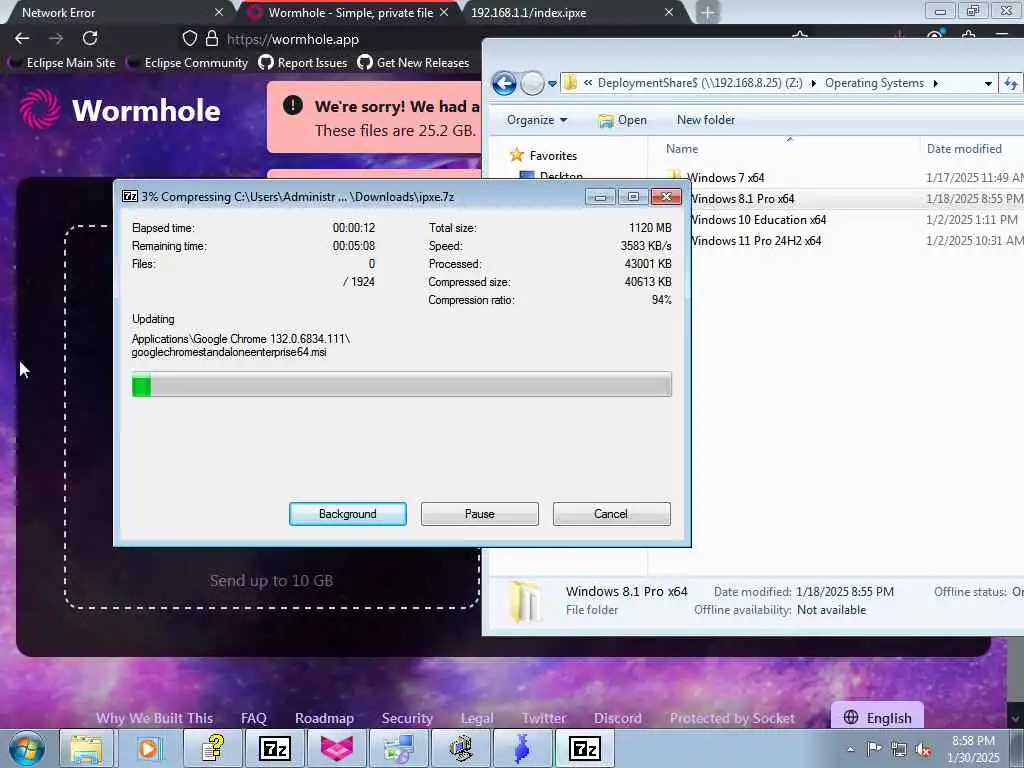Click the network computers taskbar icon
This screenshot has width=1024, height=768.
click(x=398, y=748)
